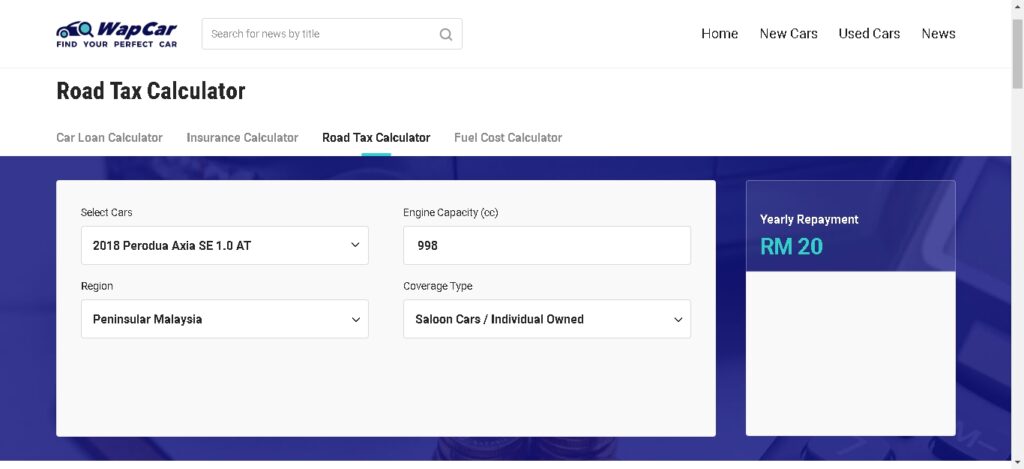
Task: Click the Yearly Repayment label
Action: tap(809, 219)
